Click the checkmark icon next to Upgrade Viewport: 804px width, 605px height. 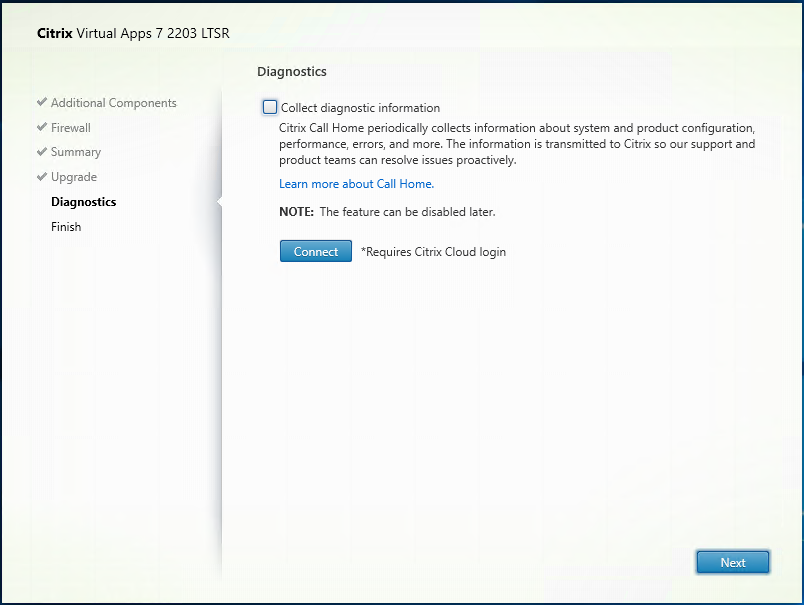[42, 177]
